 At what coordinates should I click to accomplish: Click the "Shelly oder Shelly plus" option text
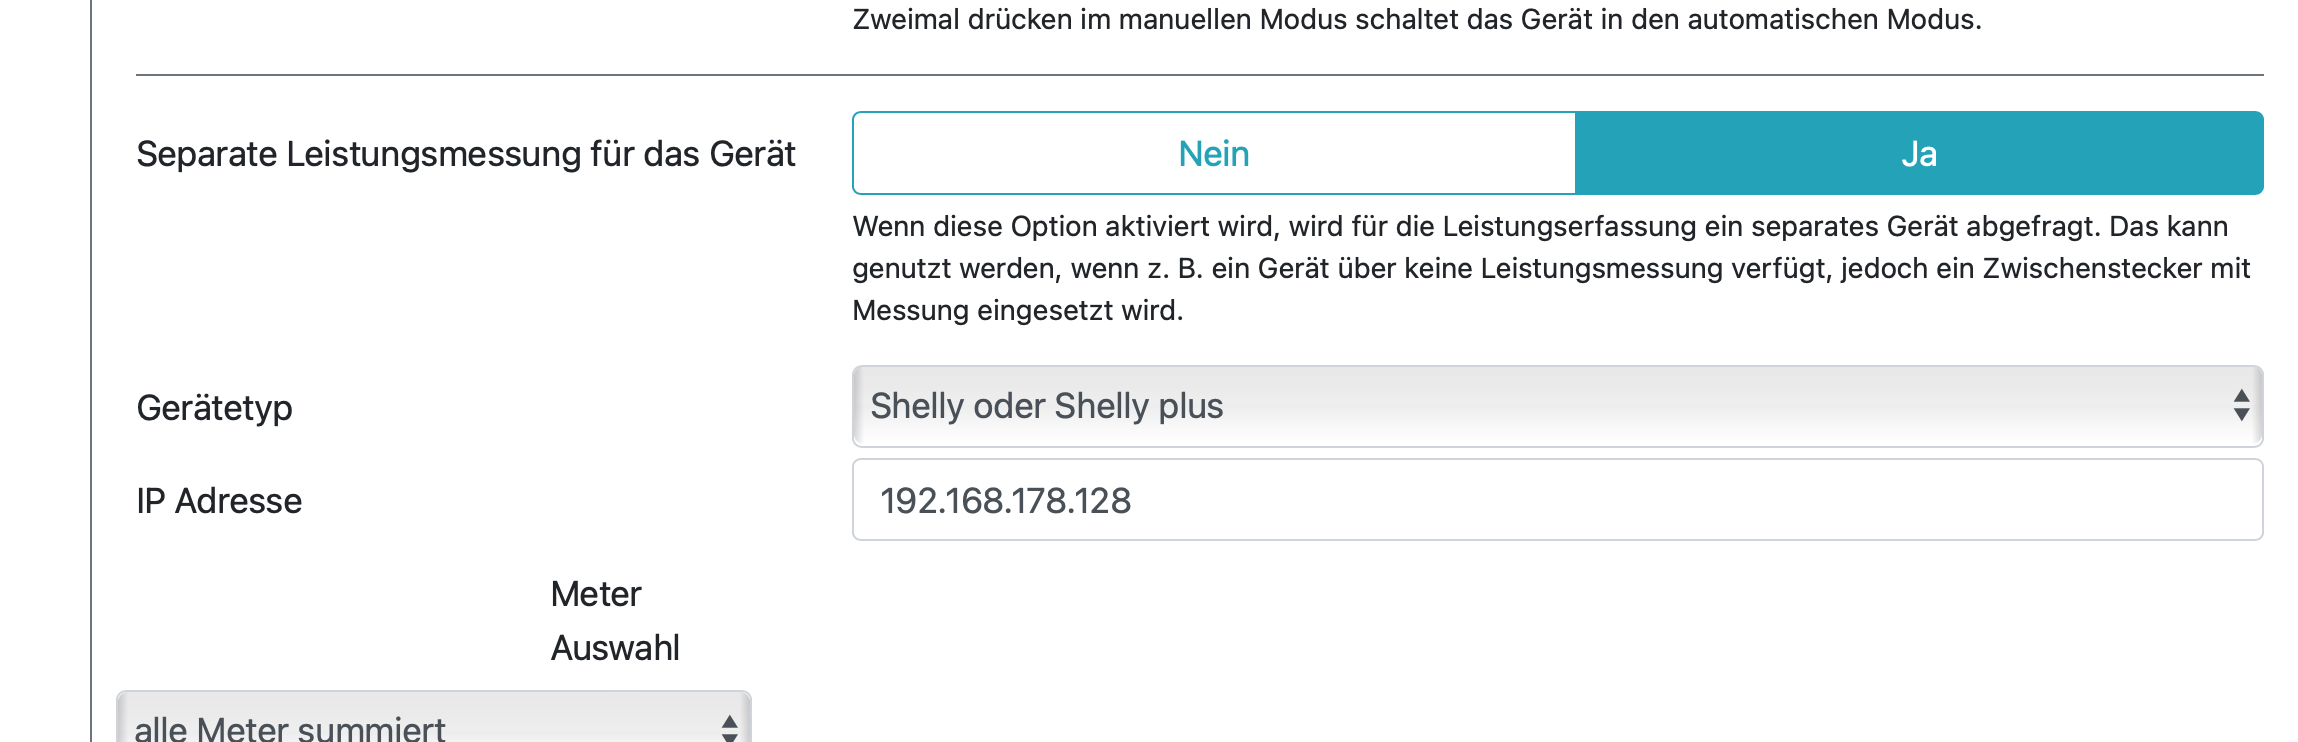[x=1046, y=406]
